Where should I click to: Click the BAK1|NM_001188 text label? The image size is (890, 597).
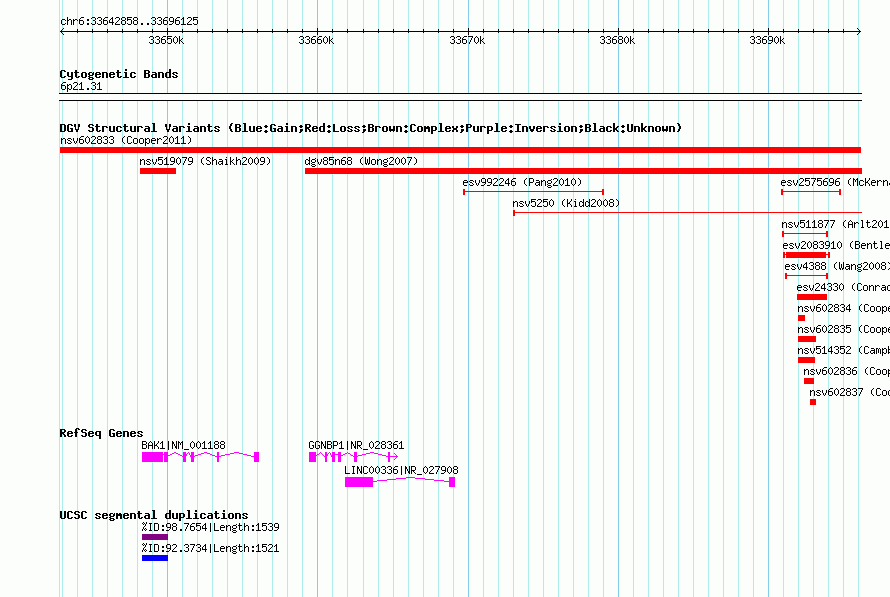click(183, 445)
